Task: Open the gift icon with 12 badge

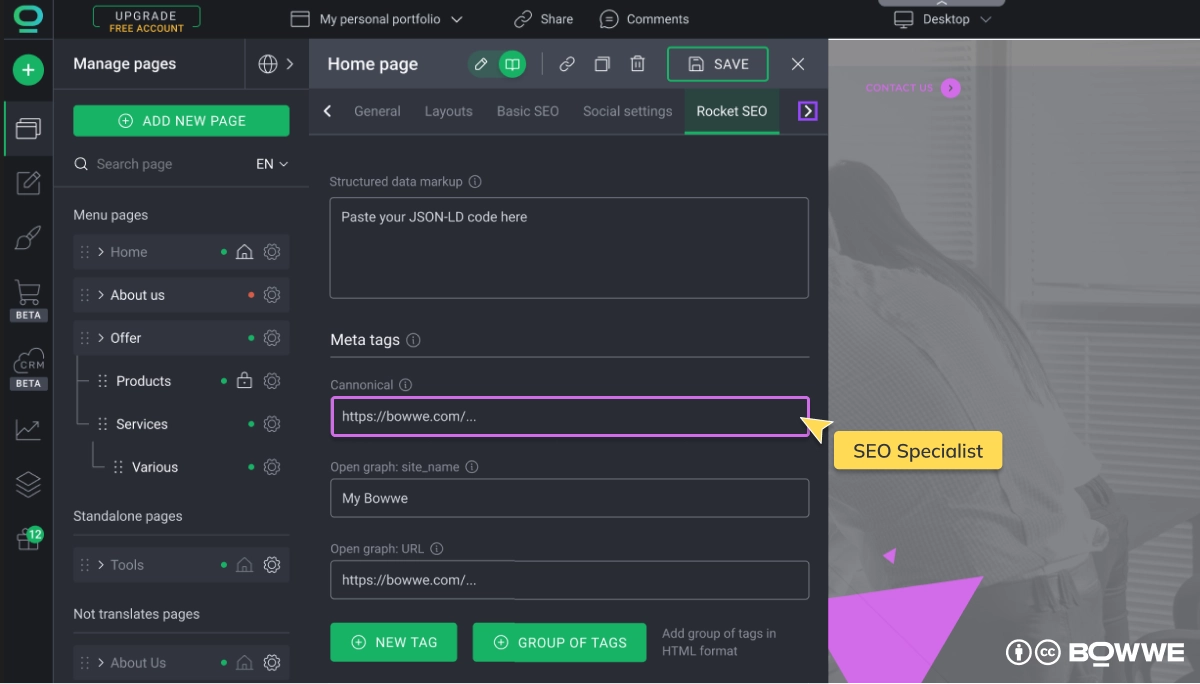Action: [29, 538]
